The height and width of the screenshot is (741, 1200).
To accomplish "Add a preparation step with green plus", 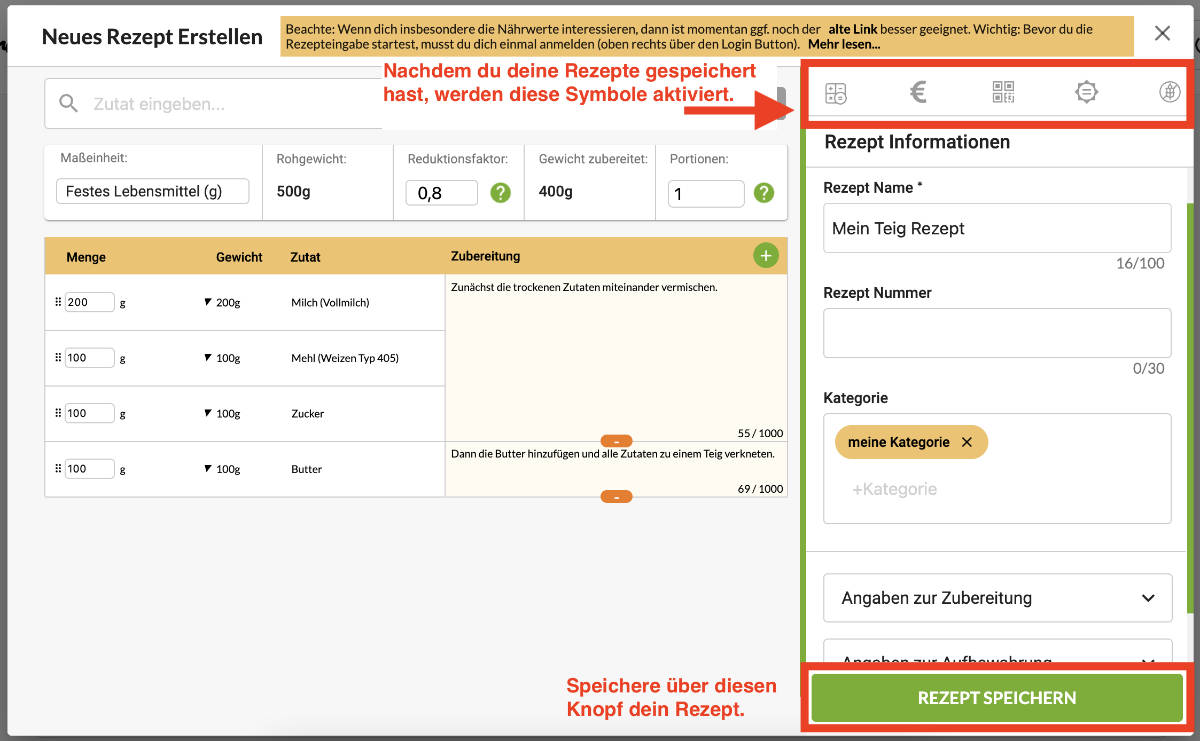I will click(x=765, y=256).
